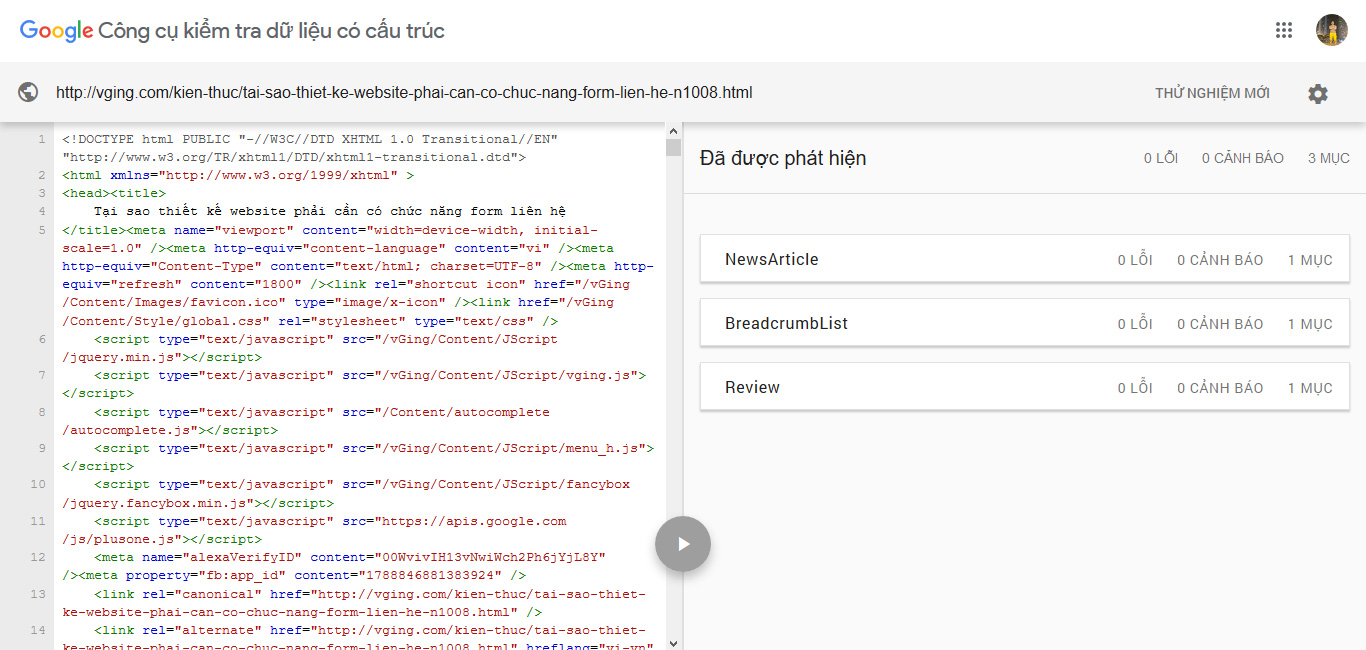Viewport: 1366px width, 650px height.
Task: Open the Google apps grid
Action: tap(1284, 30)
